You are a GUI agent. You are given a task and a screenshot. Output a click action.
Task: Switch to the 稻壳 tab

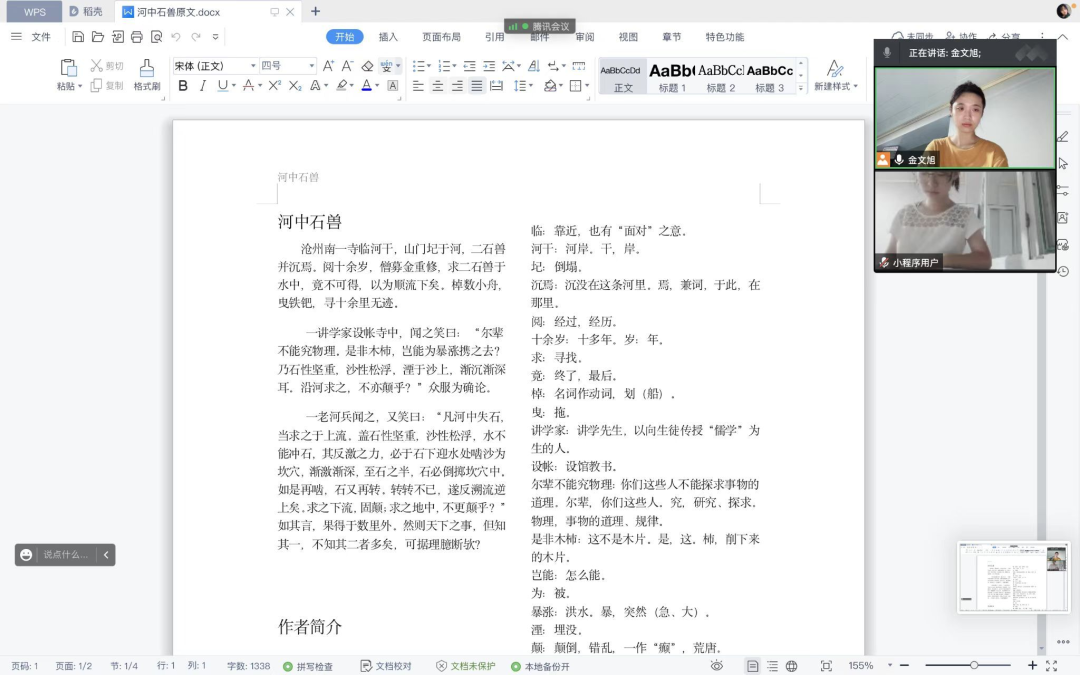pyautogui.click(x=87, y=12)
